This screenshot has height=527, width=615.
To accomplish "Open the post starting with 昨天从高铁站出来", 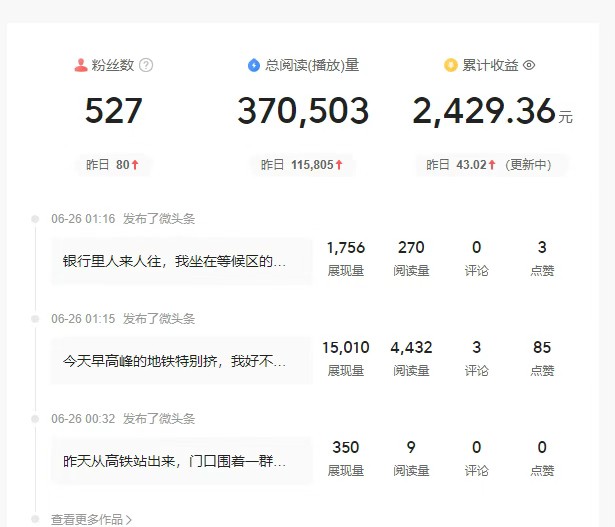I will click(x=181, y=461).
